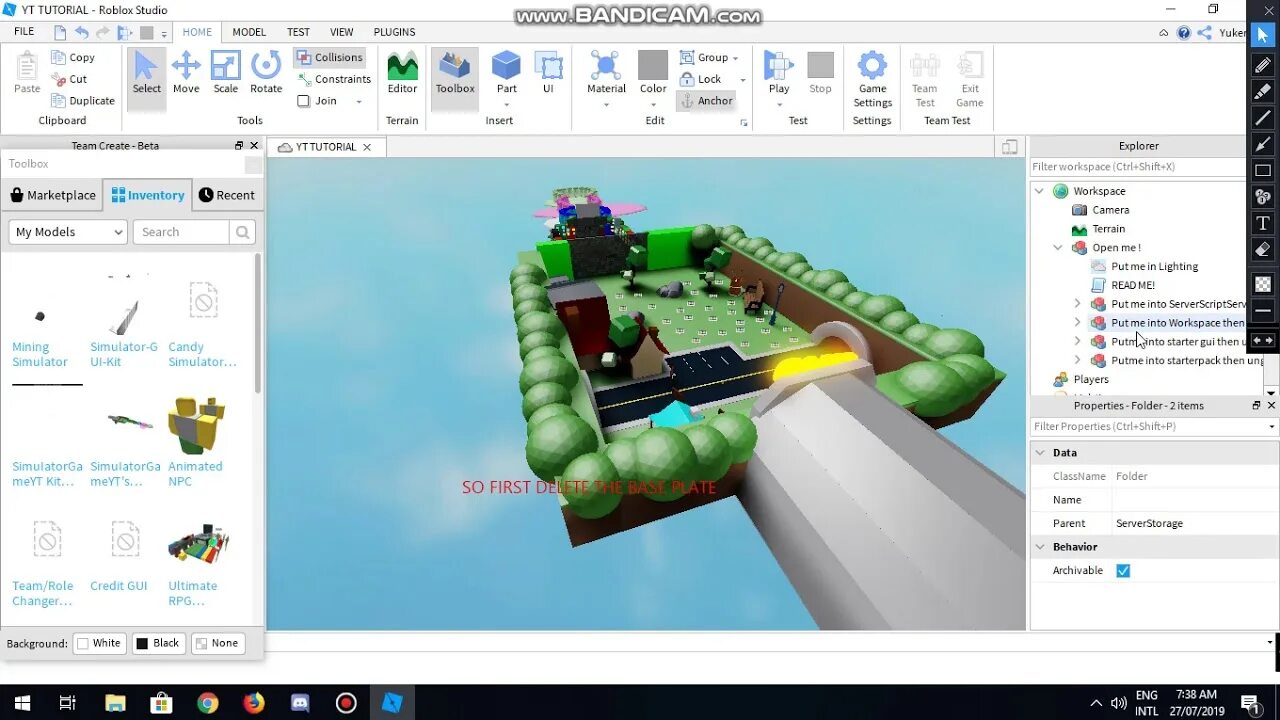Viewport: 1280px width, 720px height.
Task: Start Play test
Action: [x=779, y=73]
